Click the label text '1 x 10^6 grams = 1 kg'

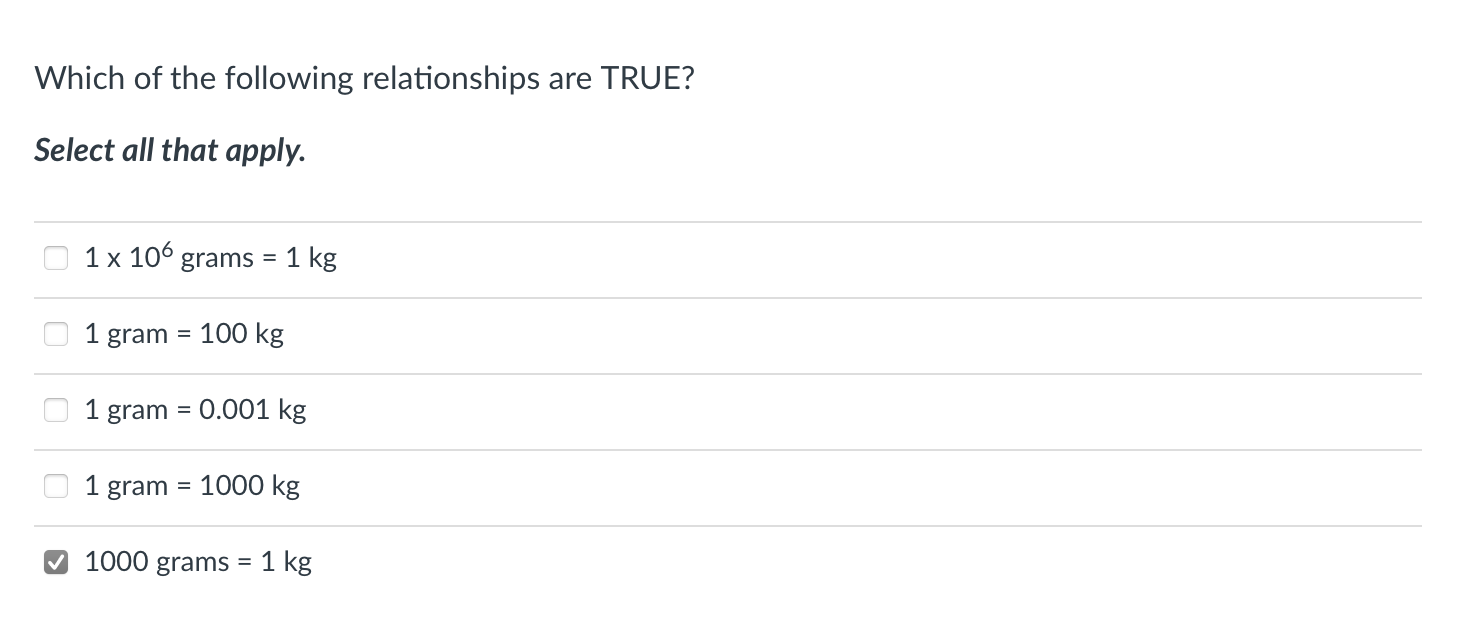(x=209, y=258)
